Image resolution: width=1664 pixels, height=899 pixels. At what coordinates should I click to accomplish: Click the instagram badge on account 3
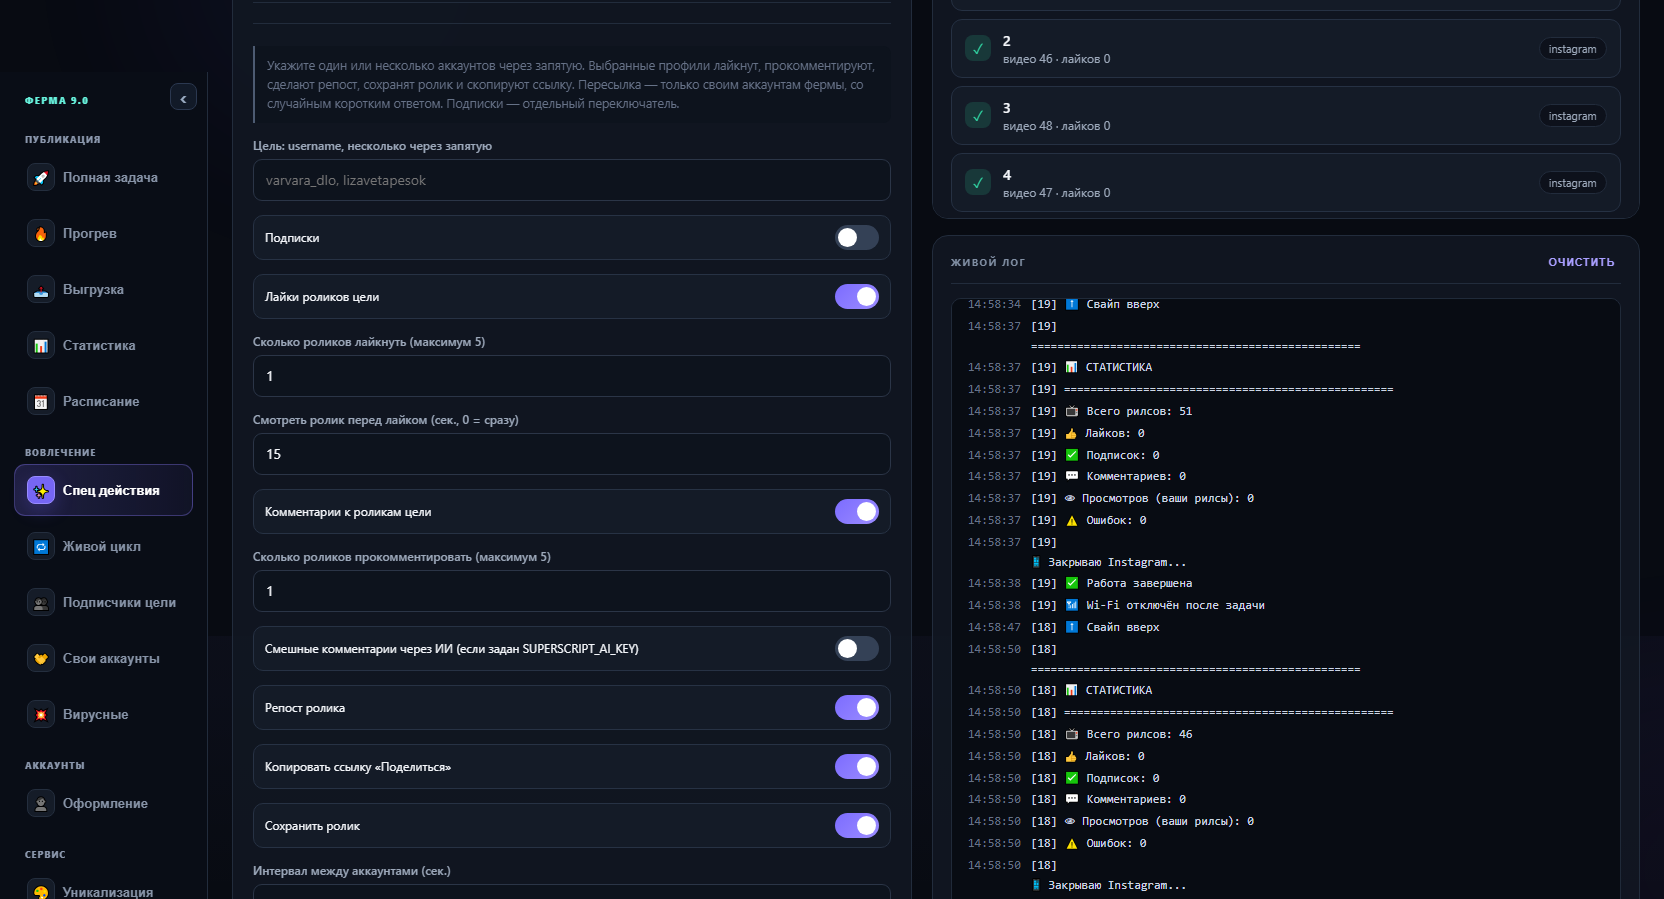pos(1572,116)
